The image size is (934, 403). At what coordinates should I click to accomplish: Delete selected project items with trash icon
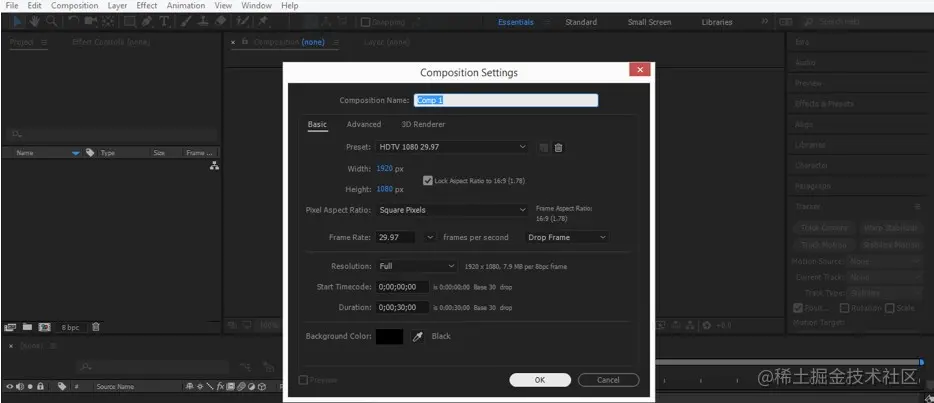96,327
